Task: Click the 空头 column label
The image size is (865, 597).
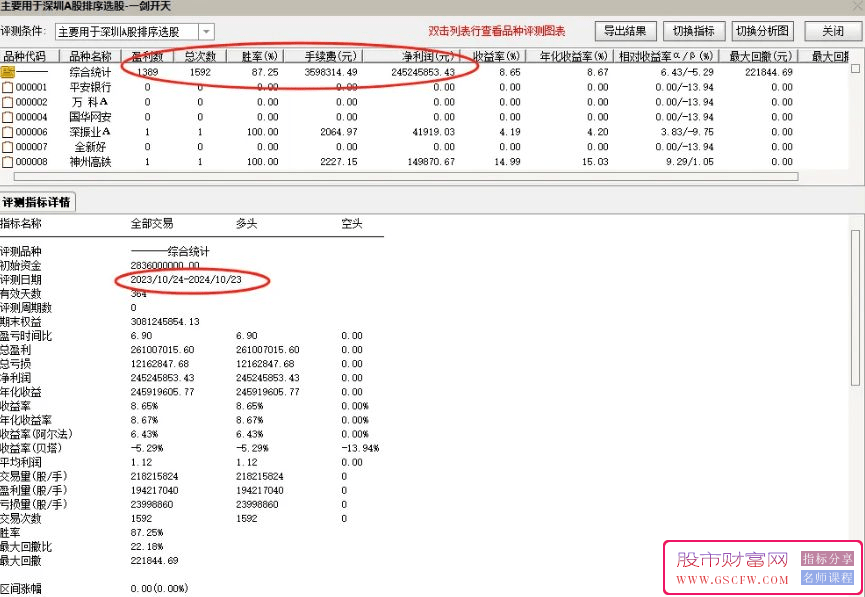Action: [x=352, y=223]
